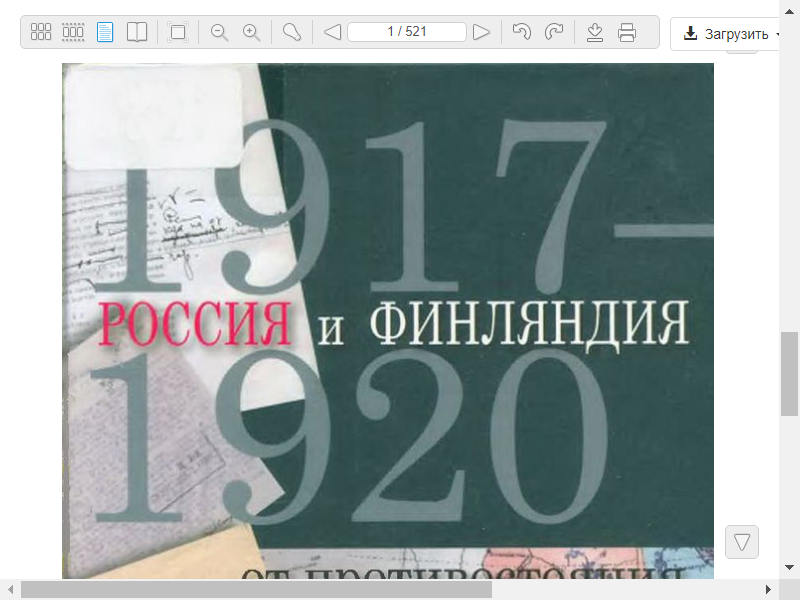Select single page view mode

(105, 32)
